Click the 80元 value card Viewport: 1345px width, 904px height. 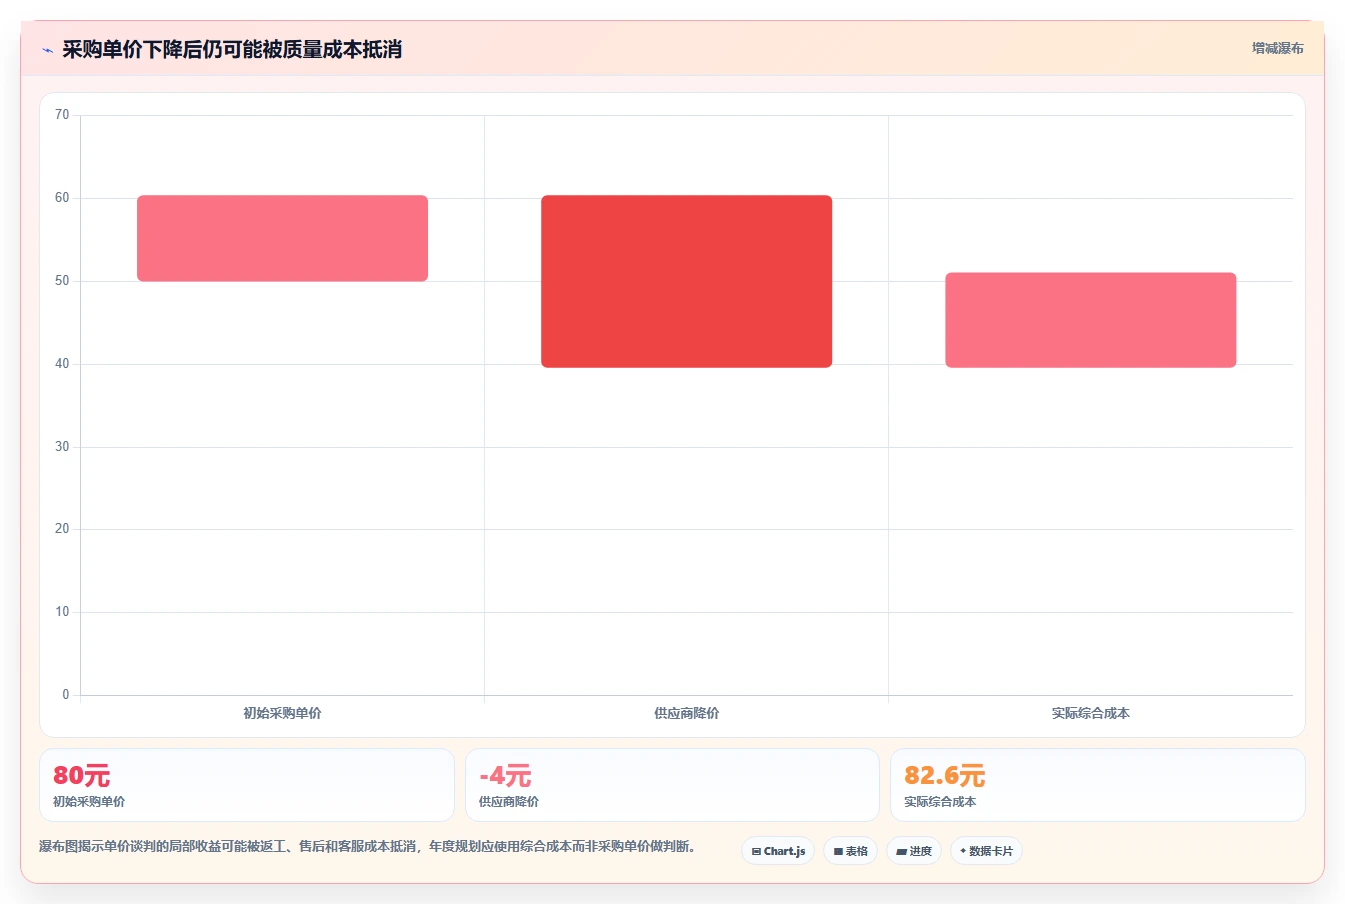(247, 785)
